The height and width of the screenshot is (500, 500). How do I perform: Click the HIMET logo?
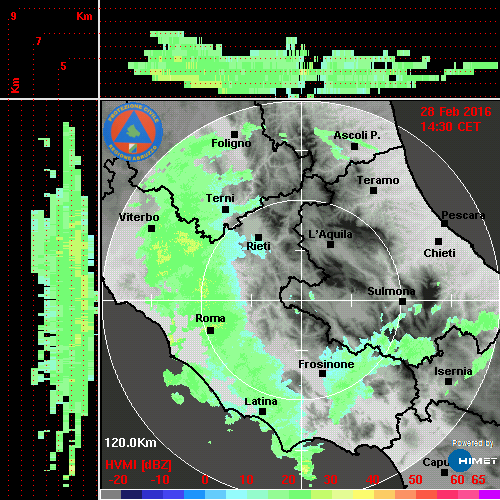472,461
